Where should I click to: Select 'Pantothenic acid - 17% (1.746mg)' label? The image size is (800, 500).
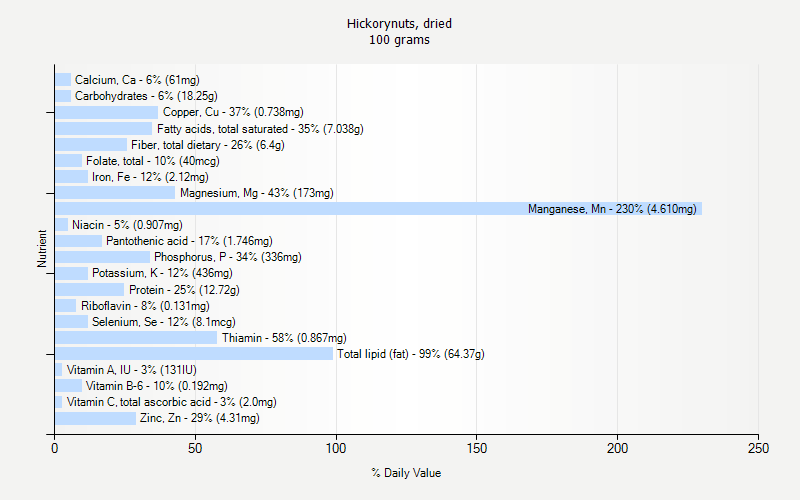pyautogui.click(x=189, y=241)
